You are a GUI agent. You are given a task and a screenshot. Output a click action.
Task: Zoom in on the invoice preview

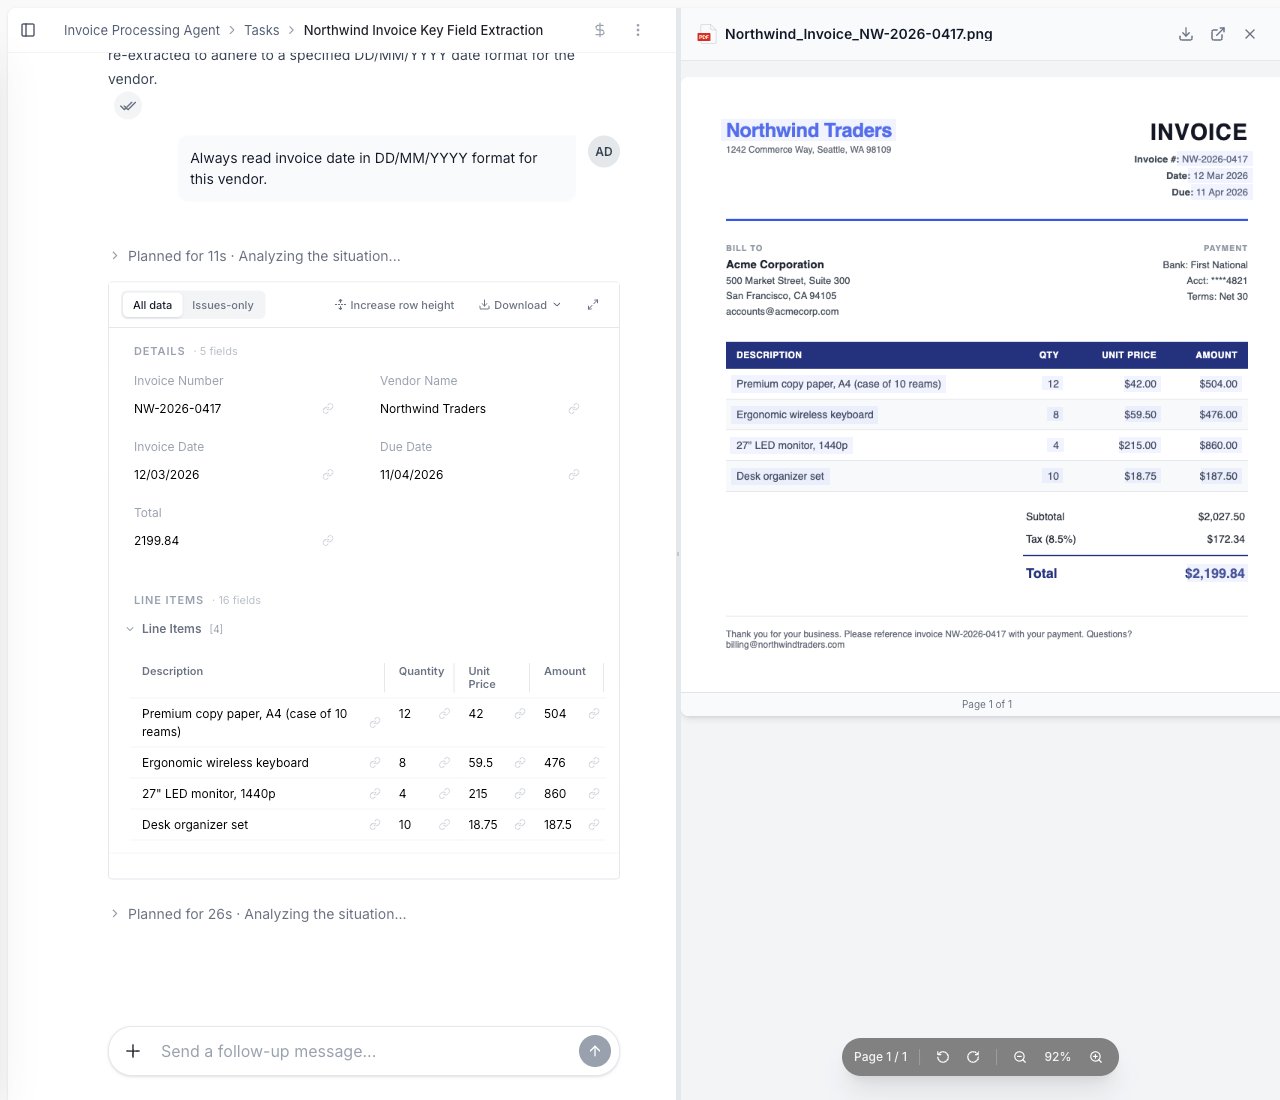point(1096,1057)
